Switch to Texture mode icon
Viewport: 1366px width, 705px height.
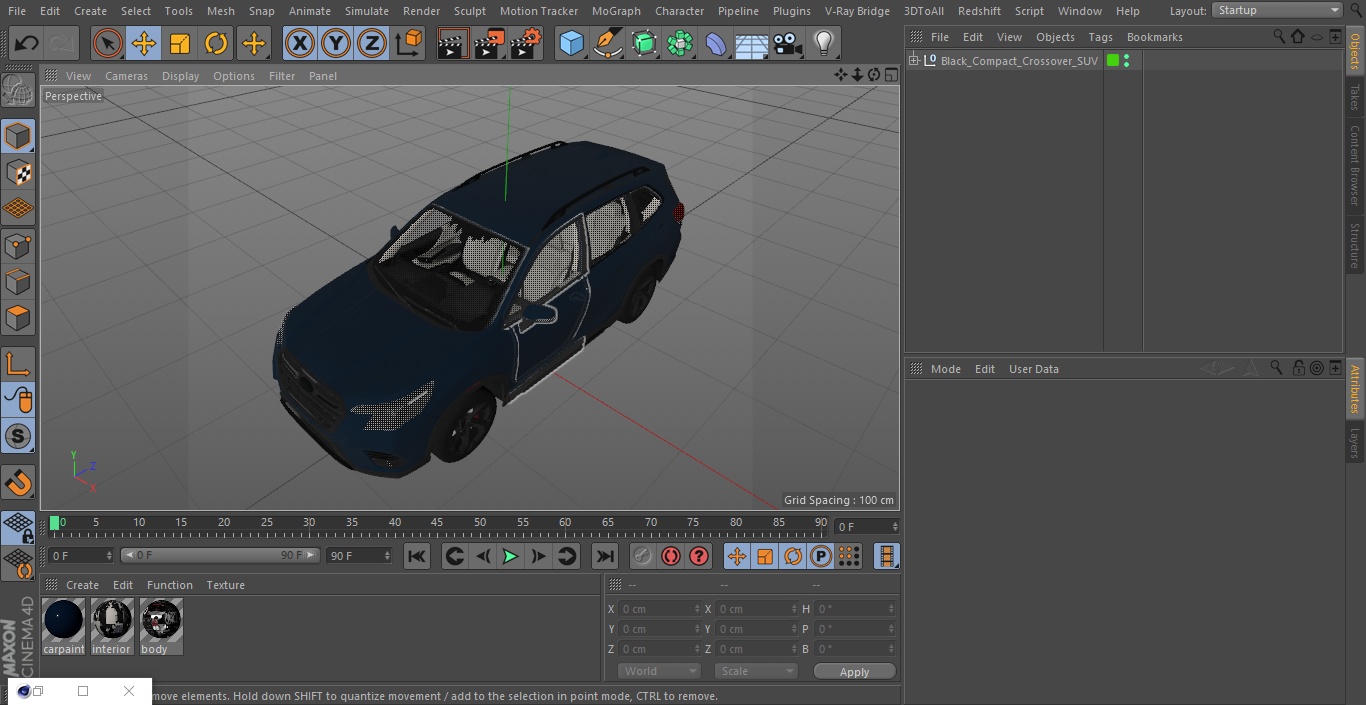coord(18,173)
